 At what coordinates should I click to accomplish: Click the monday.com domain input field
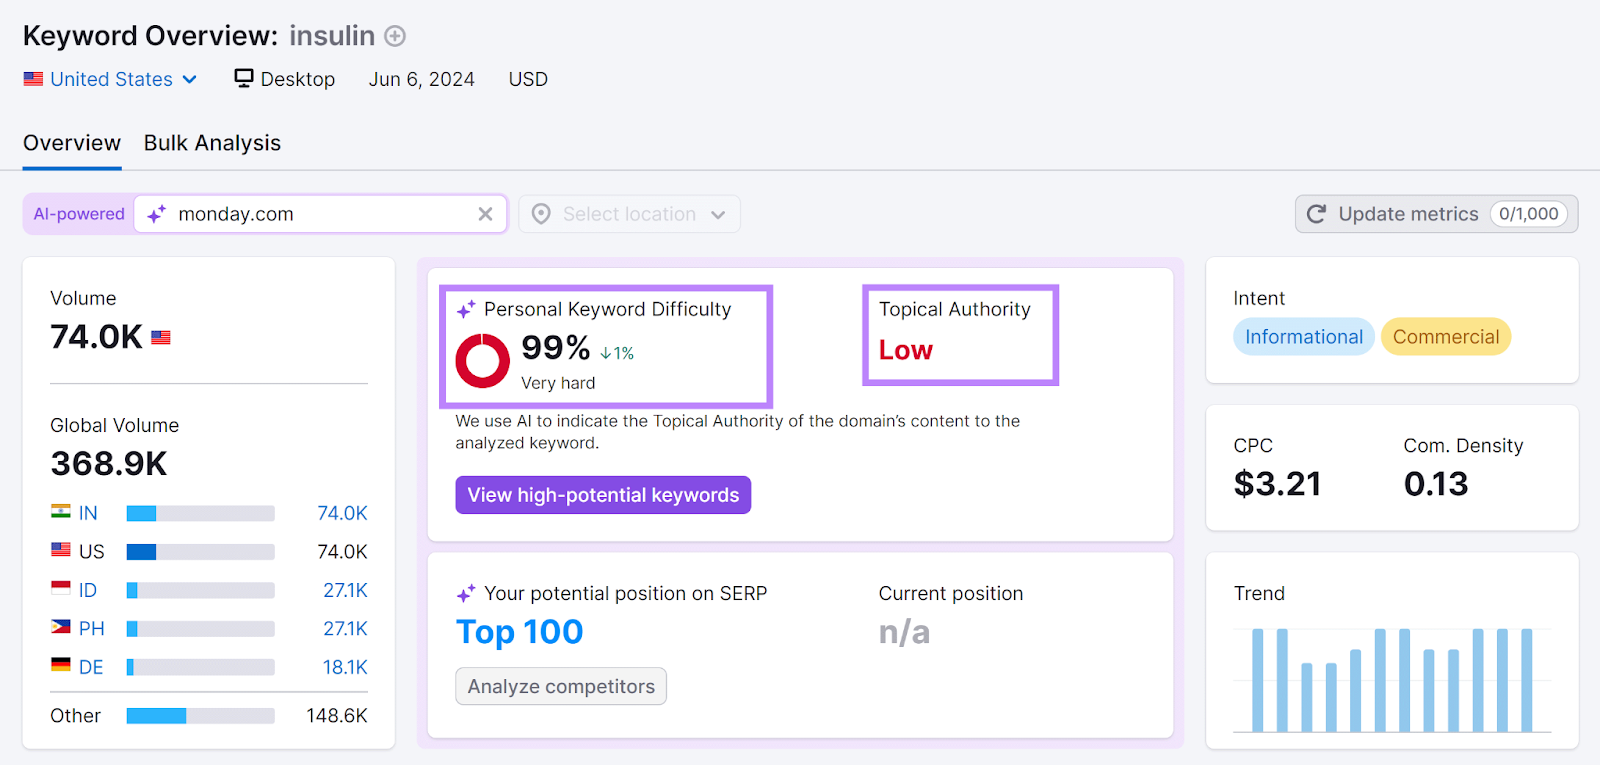[x=320, y=214]
